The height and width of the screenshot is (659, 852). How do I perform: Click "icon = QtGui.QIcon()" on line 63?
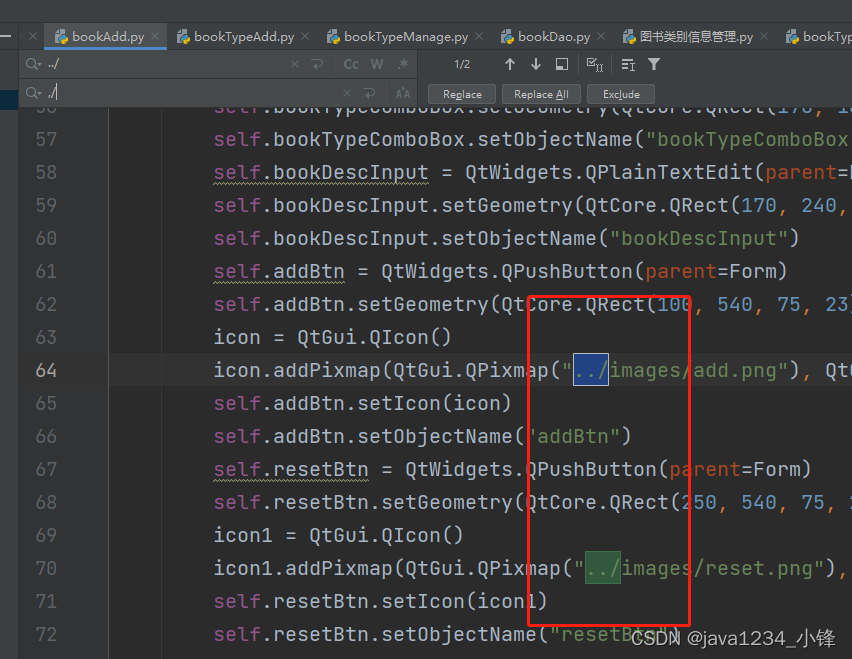332,337
